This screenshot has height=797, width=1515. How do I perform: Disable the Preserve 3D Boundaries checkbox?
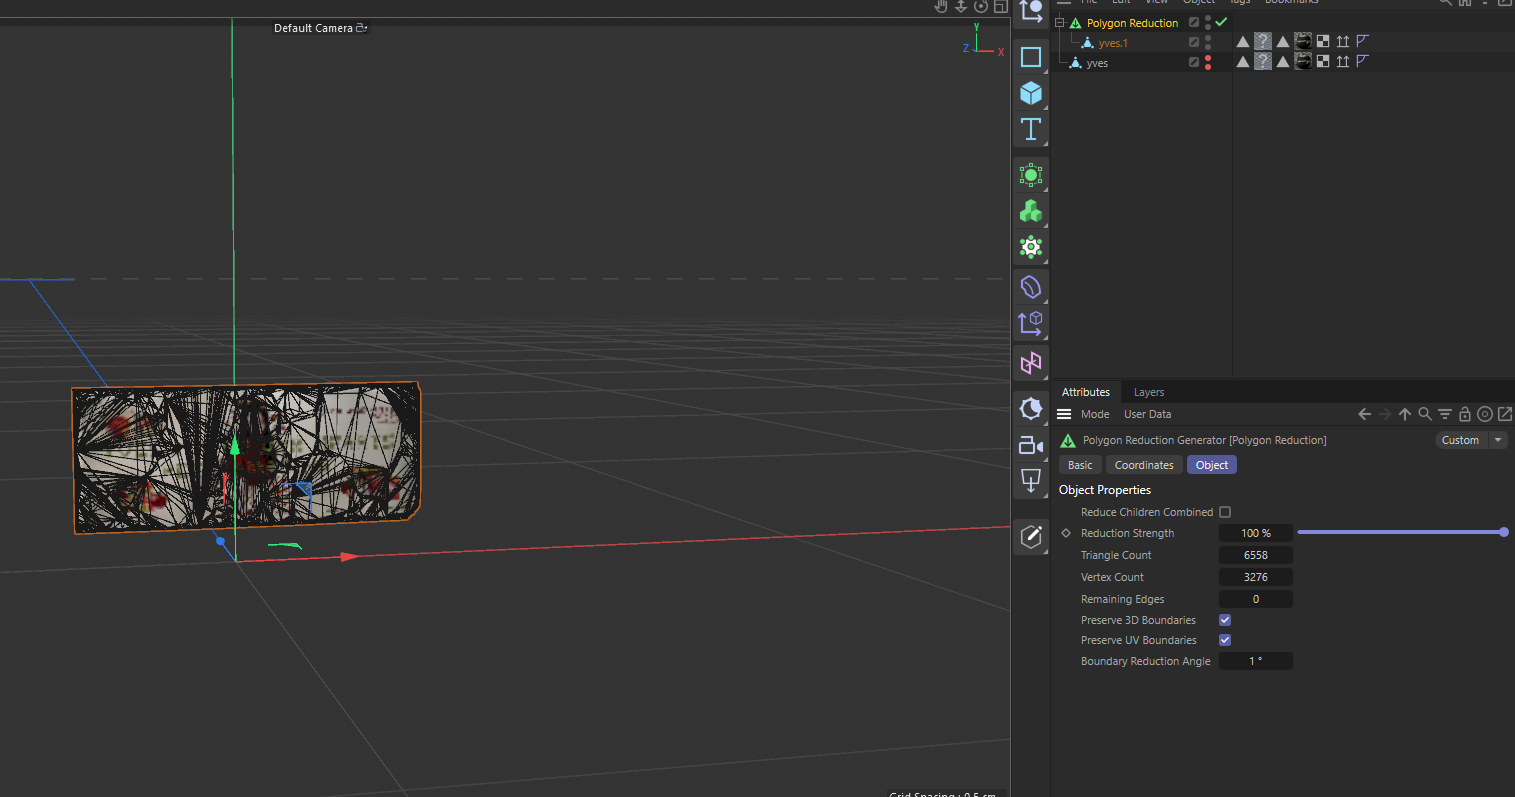tap(1224, 619)
